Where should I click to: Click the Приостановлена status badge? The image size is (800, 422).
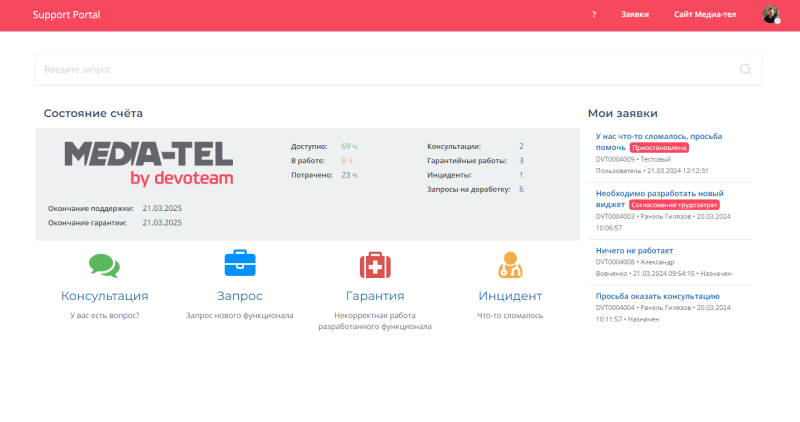659,147
